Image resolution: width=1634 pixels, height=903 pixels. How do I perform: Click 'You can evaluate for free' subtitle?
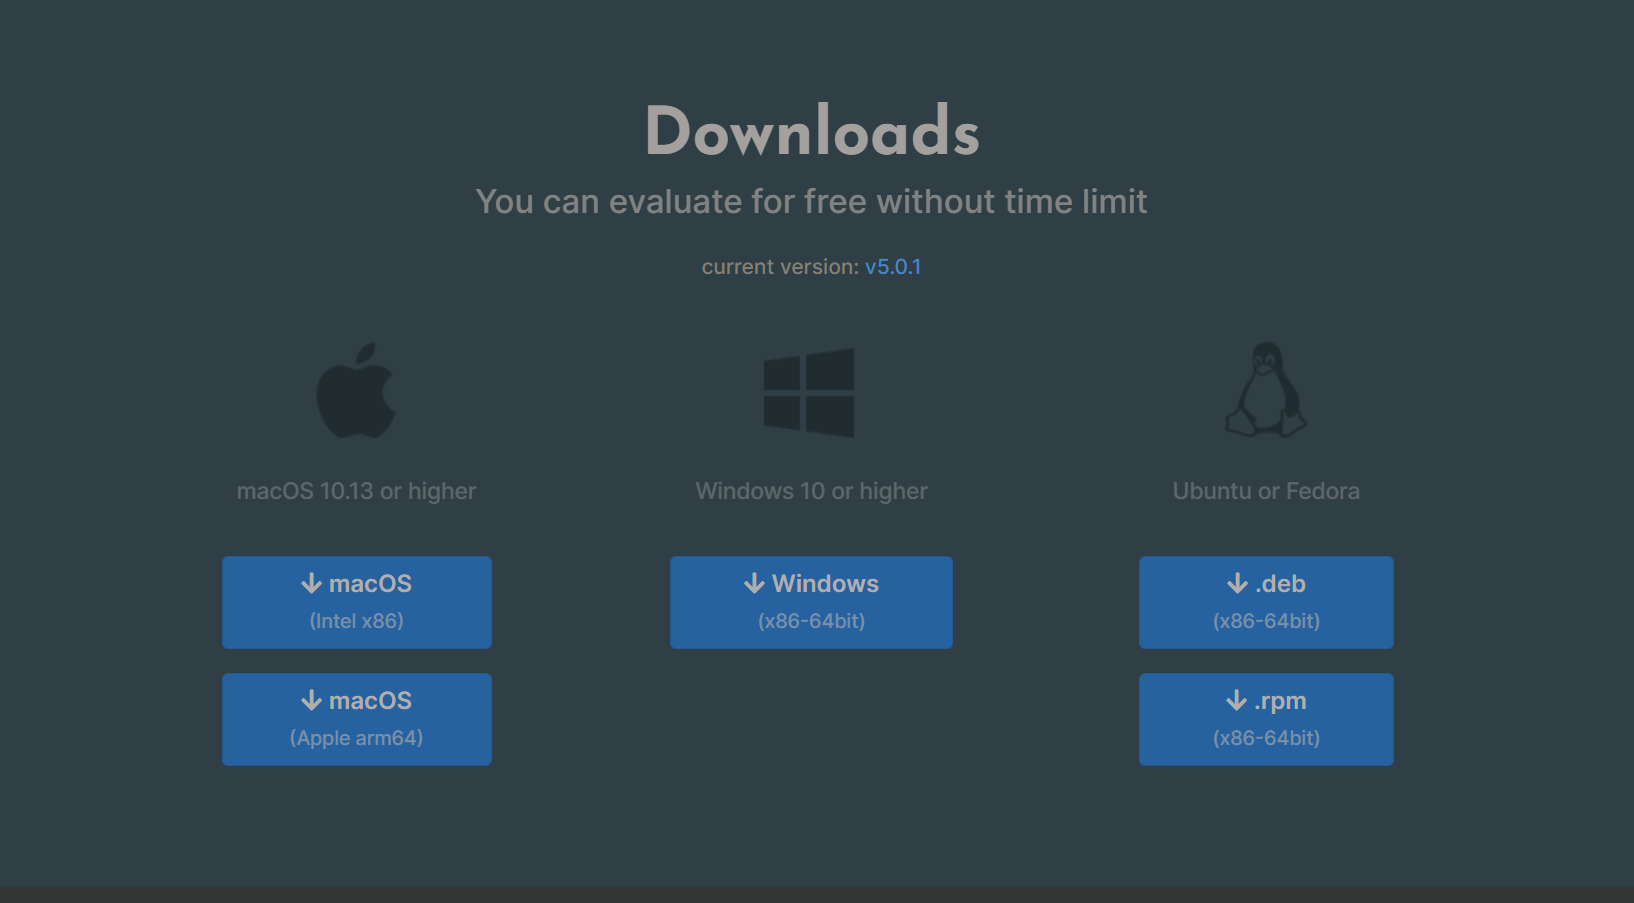[x=811, y=201]
